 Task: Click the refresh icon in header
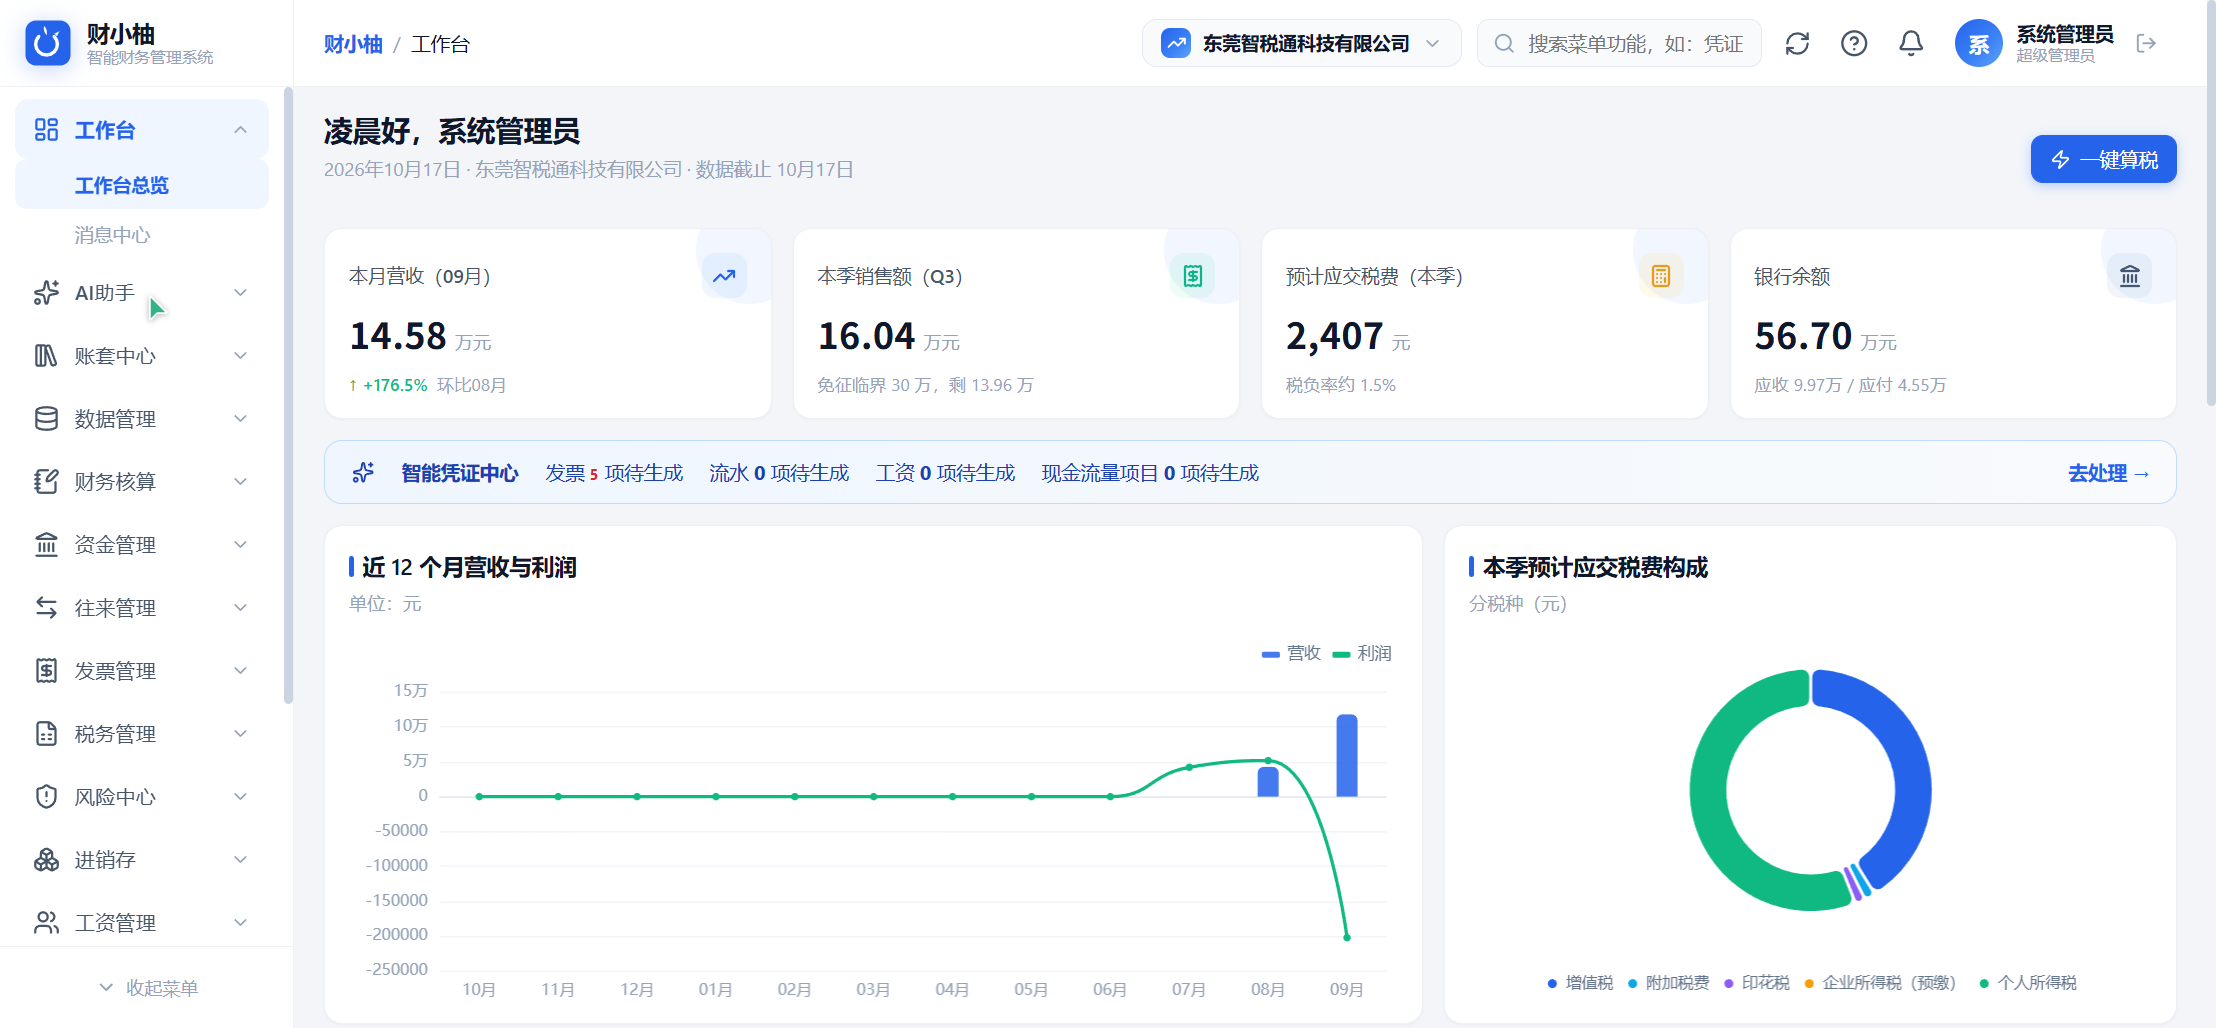[x=1797, y=44]
